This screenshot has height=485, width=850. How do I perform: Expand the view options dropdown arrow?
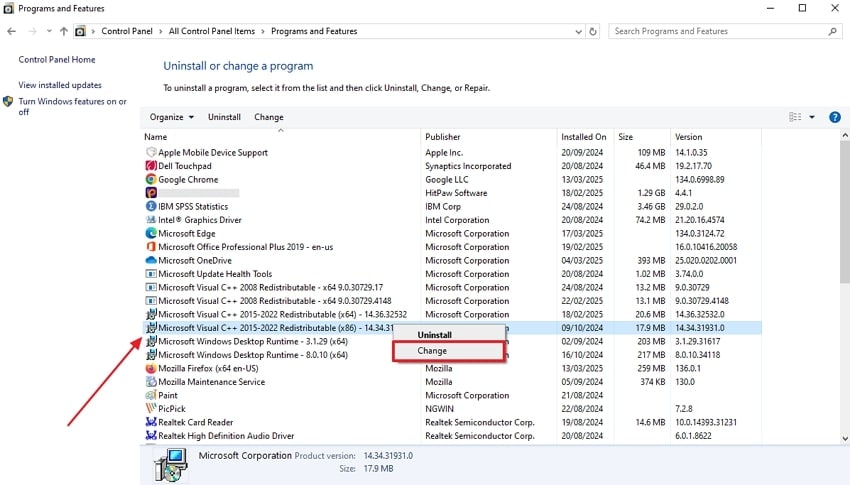click(812, 117)
